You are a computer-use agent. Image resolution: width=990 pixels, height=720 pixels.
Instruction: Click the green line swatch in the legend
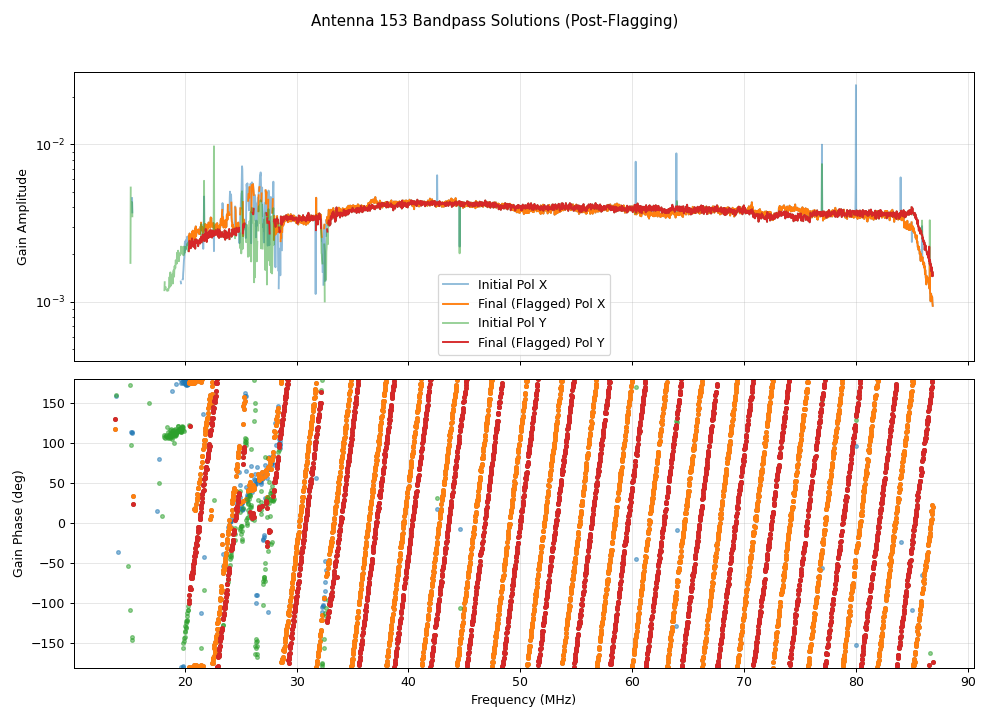[458, 324]
